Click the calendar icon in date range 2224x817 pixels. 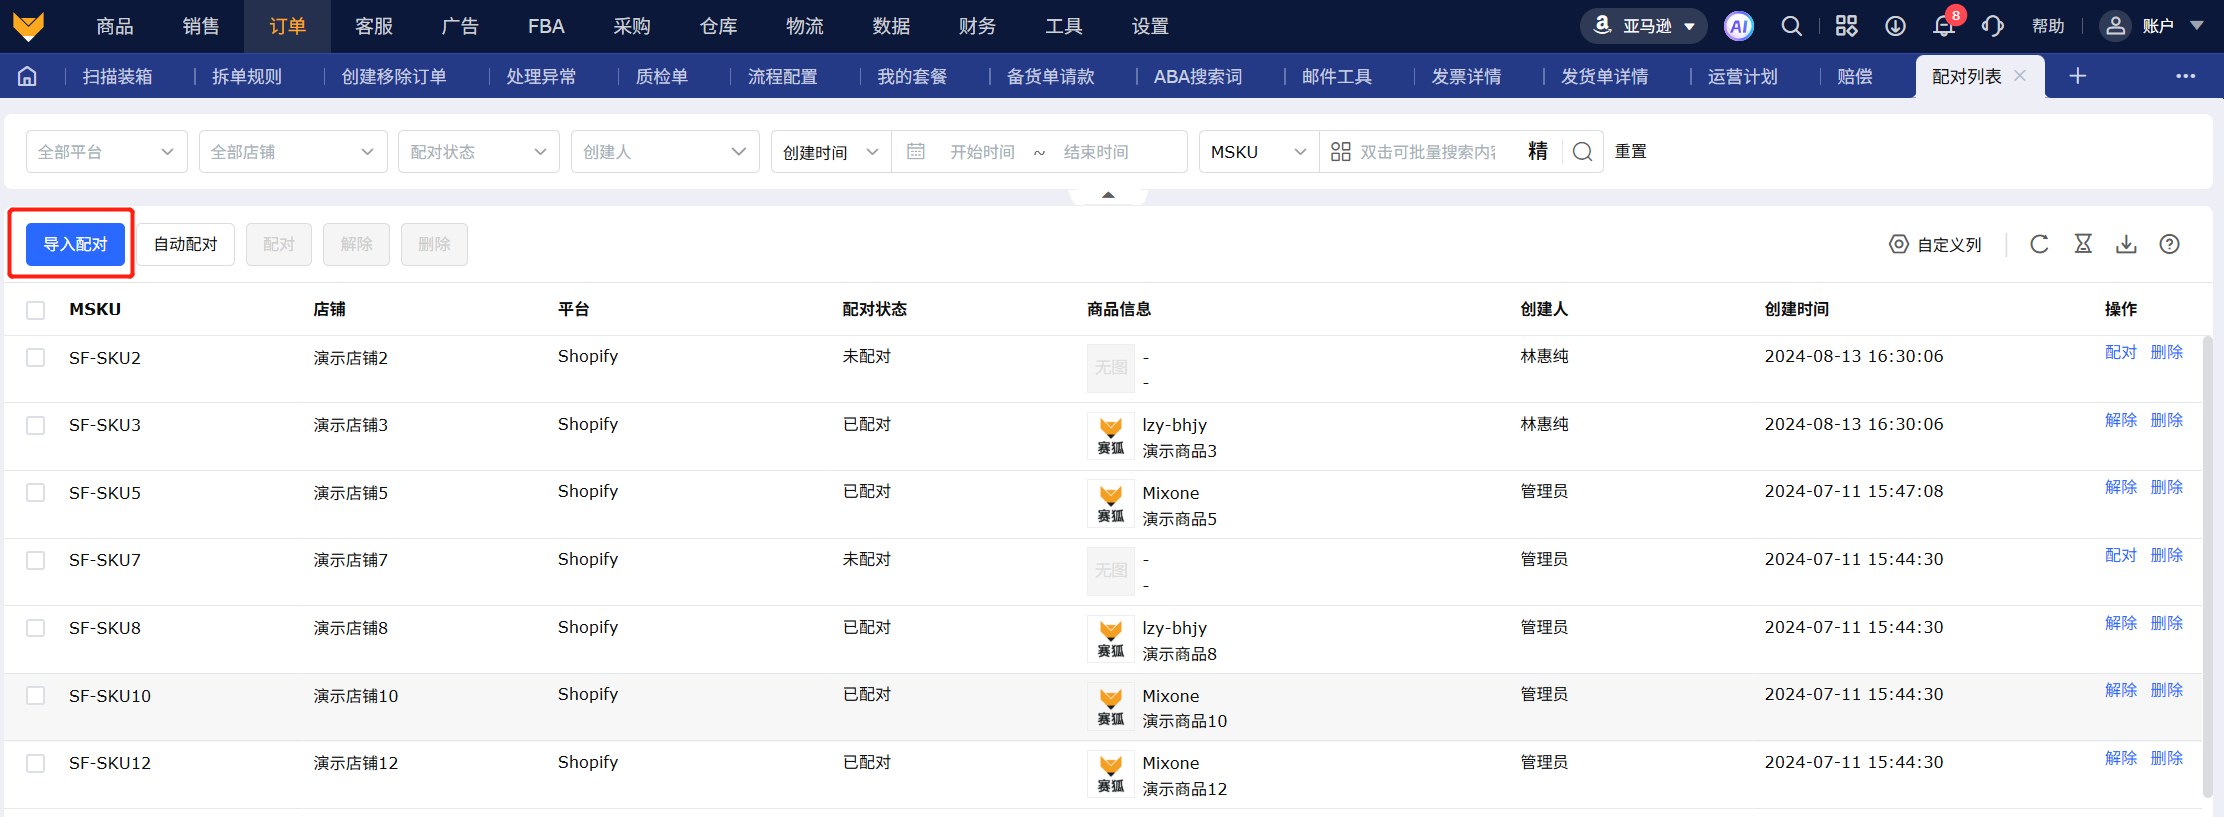coord(915,151)
